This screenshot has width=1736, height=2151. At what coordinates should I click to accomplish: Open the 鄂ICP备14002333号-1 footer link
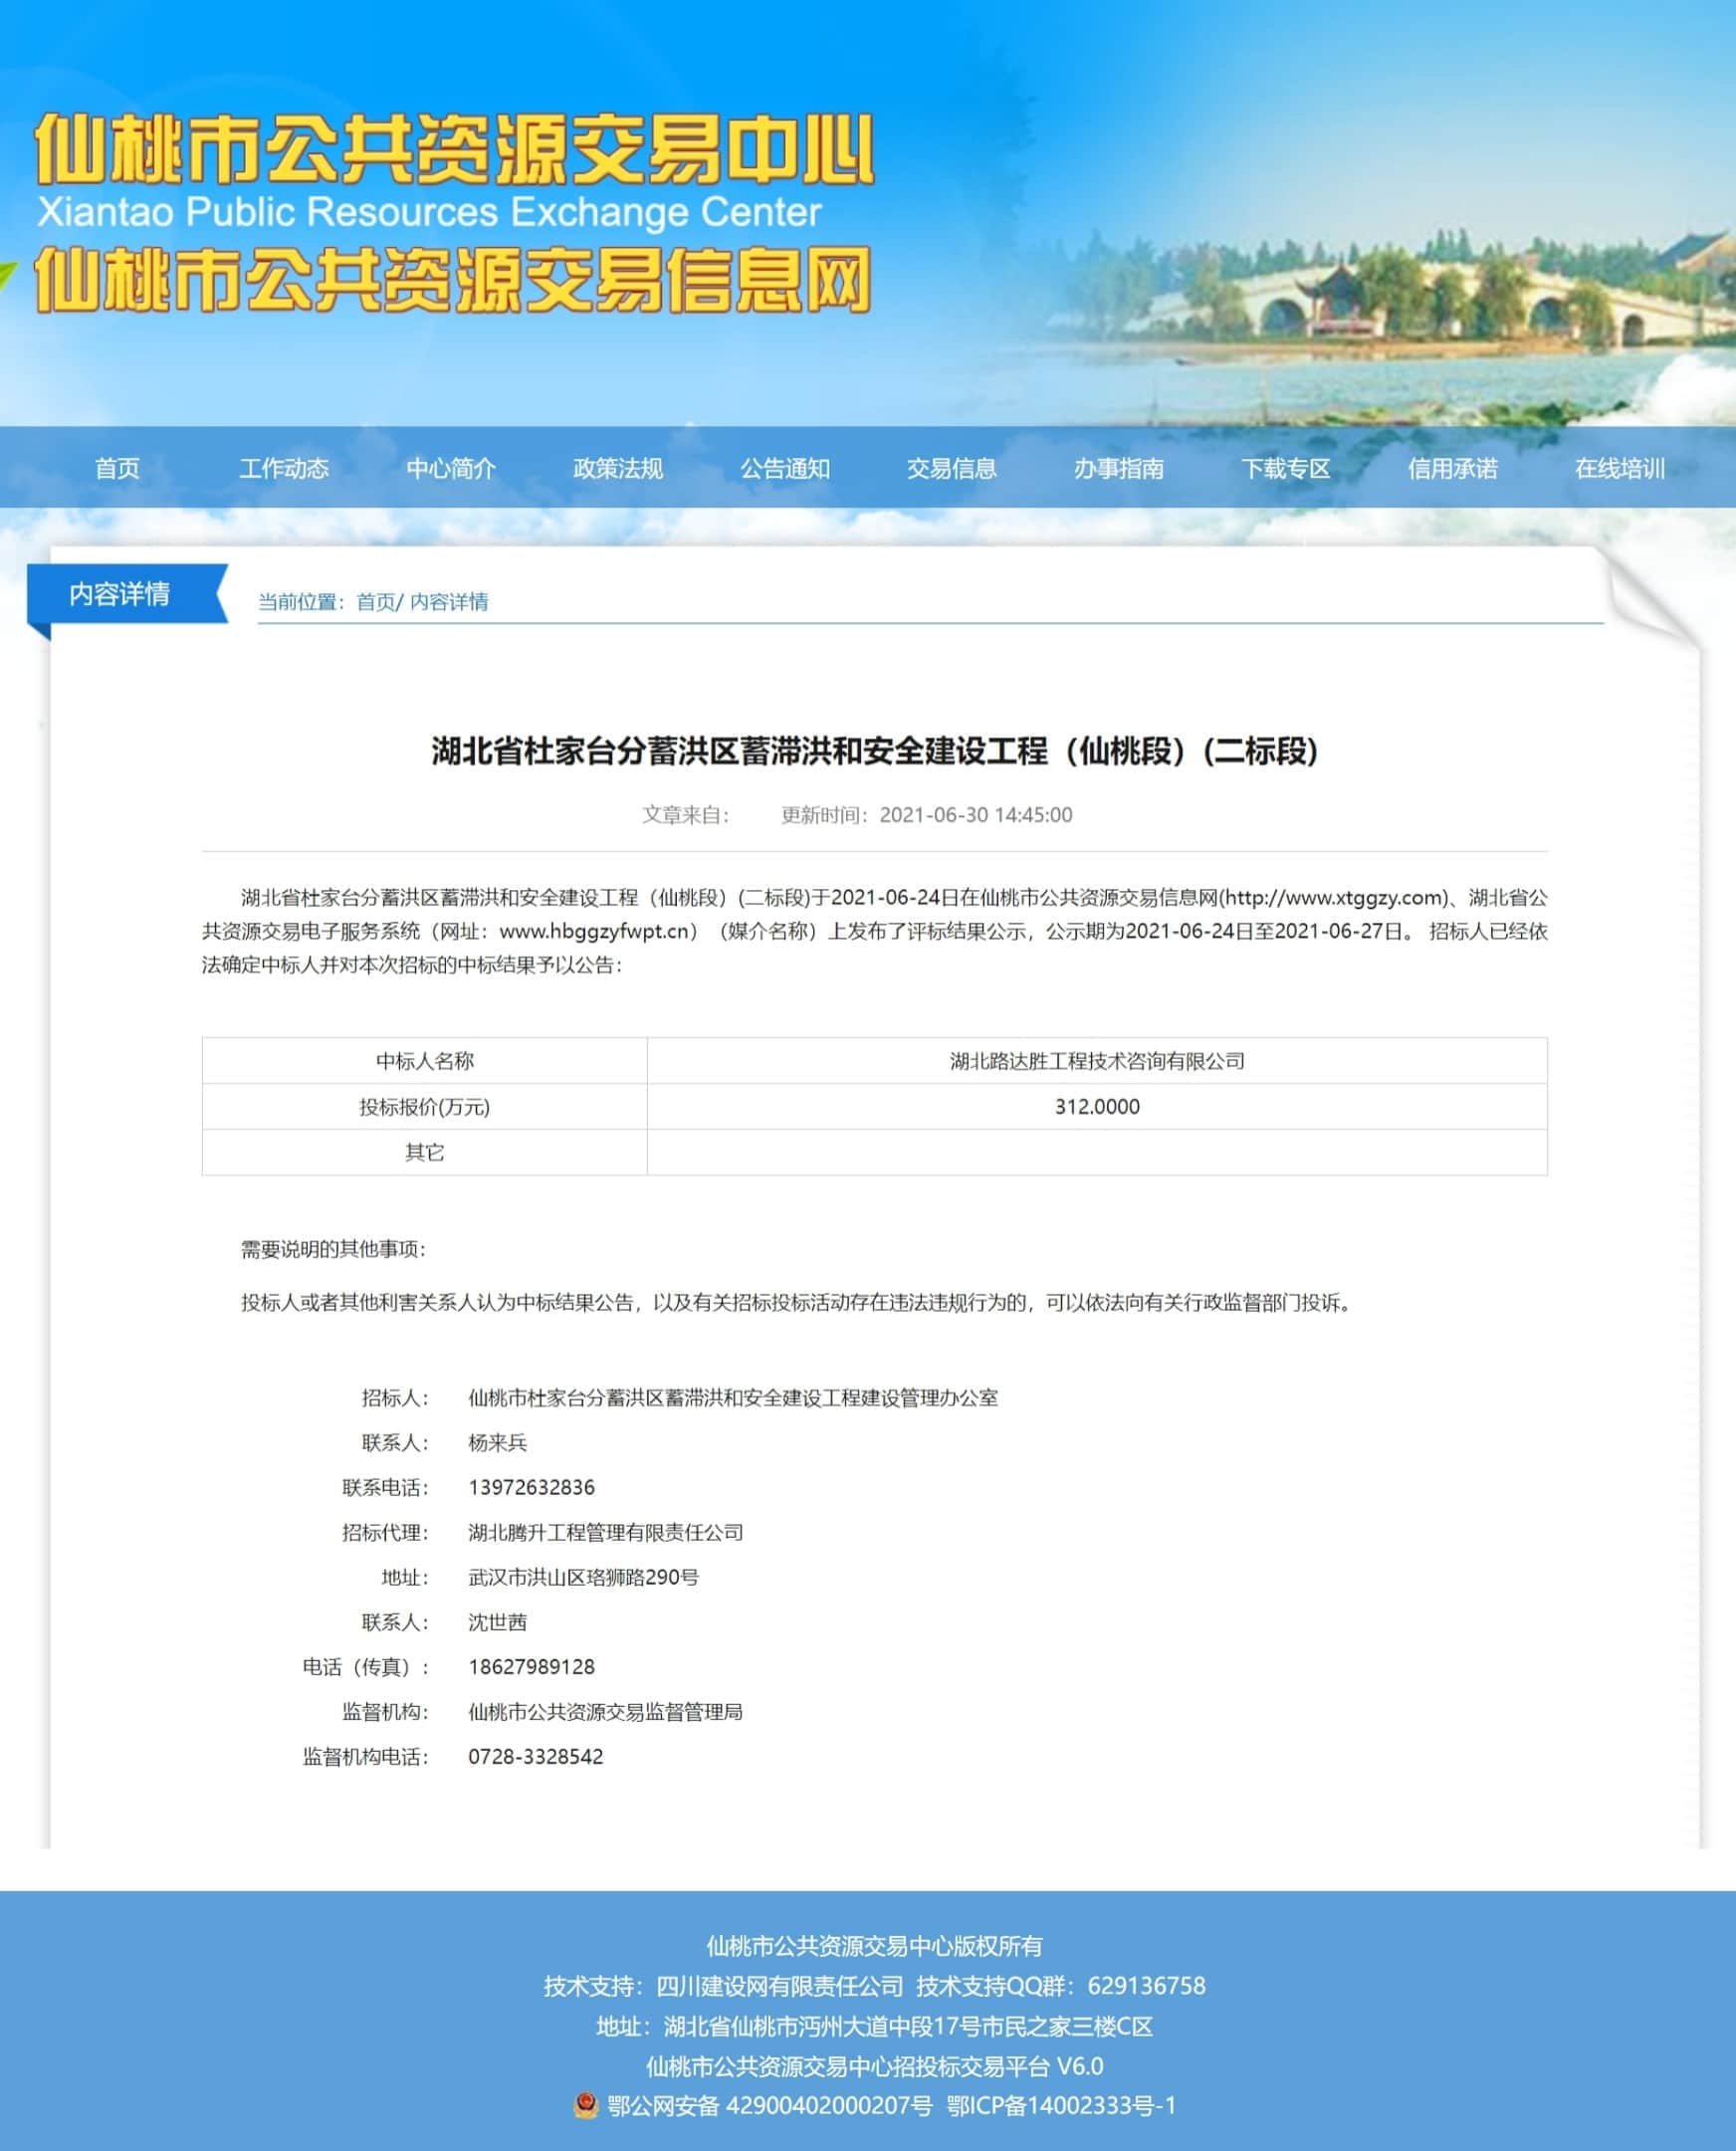1061,2105
